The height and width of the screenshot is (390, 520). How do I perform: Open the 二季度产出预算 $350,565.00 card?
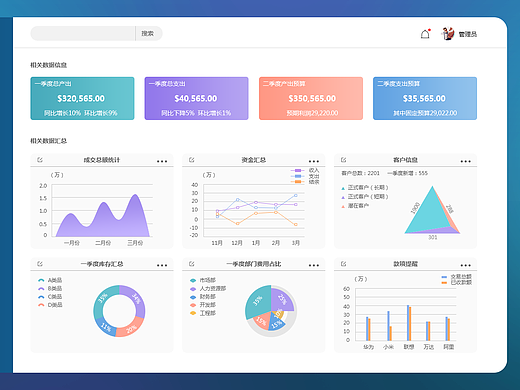tap(311, 98)
